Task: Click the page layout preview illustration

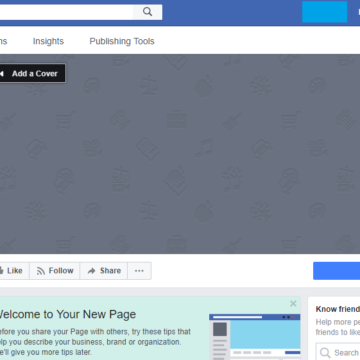Action: click(x=255, y=337)
